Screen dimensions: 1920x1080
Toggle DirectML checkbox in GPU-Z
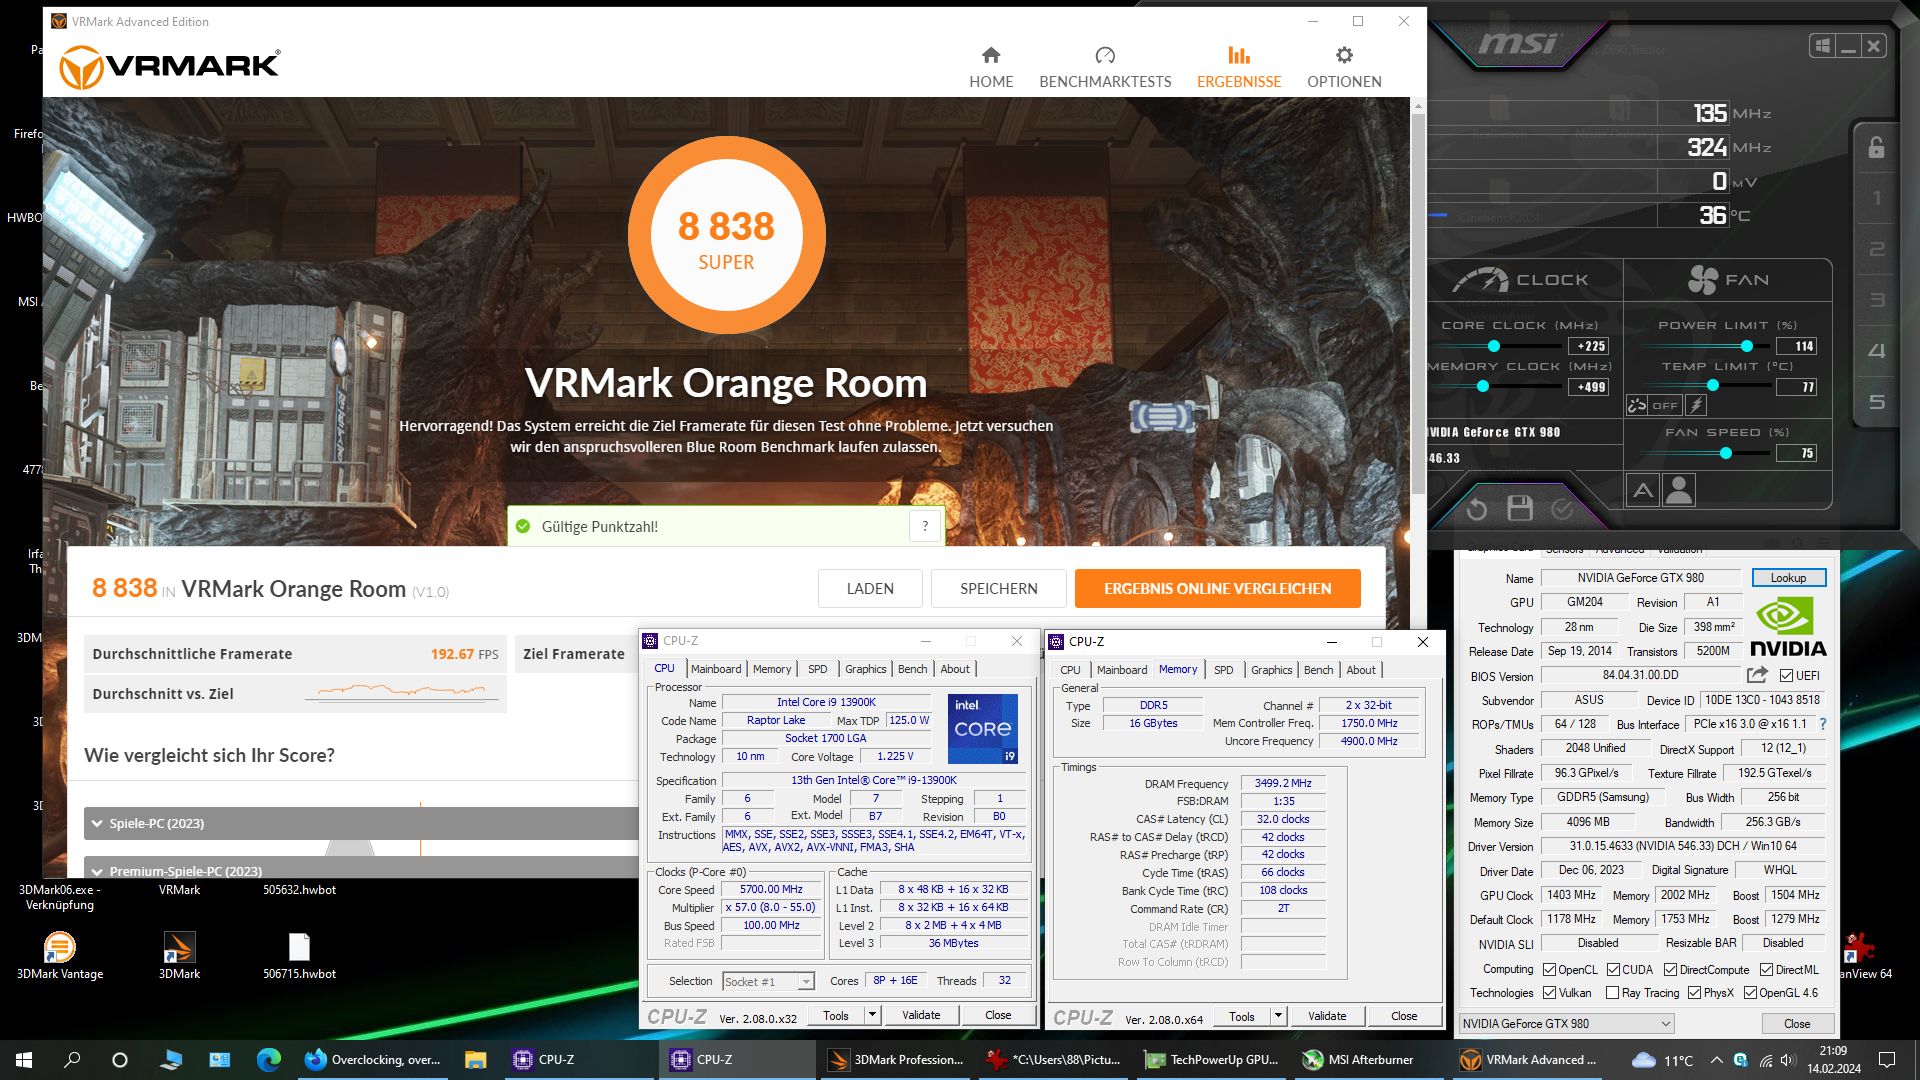tap(1766, 970)
